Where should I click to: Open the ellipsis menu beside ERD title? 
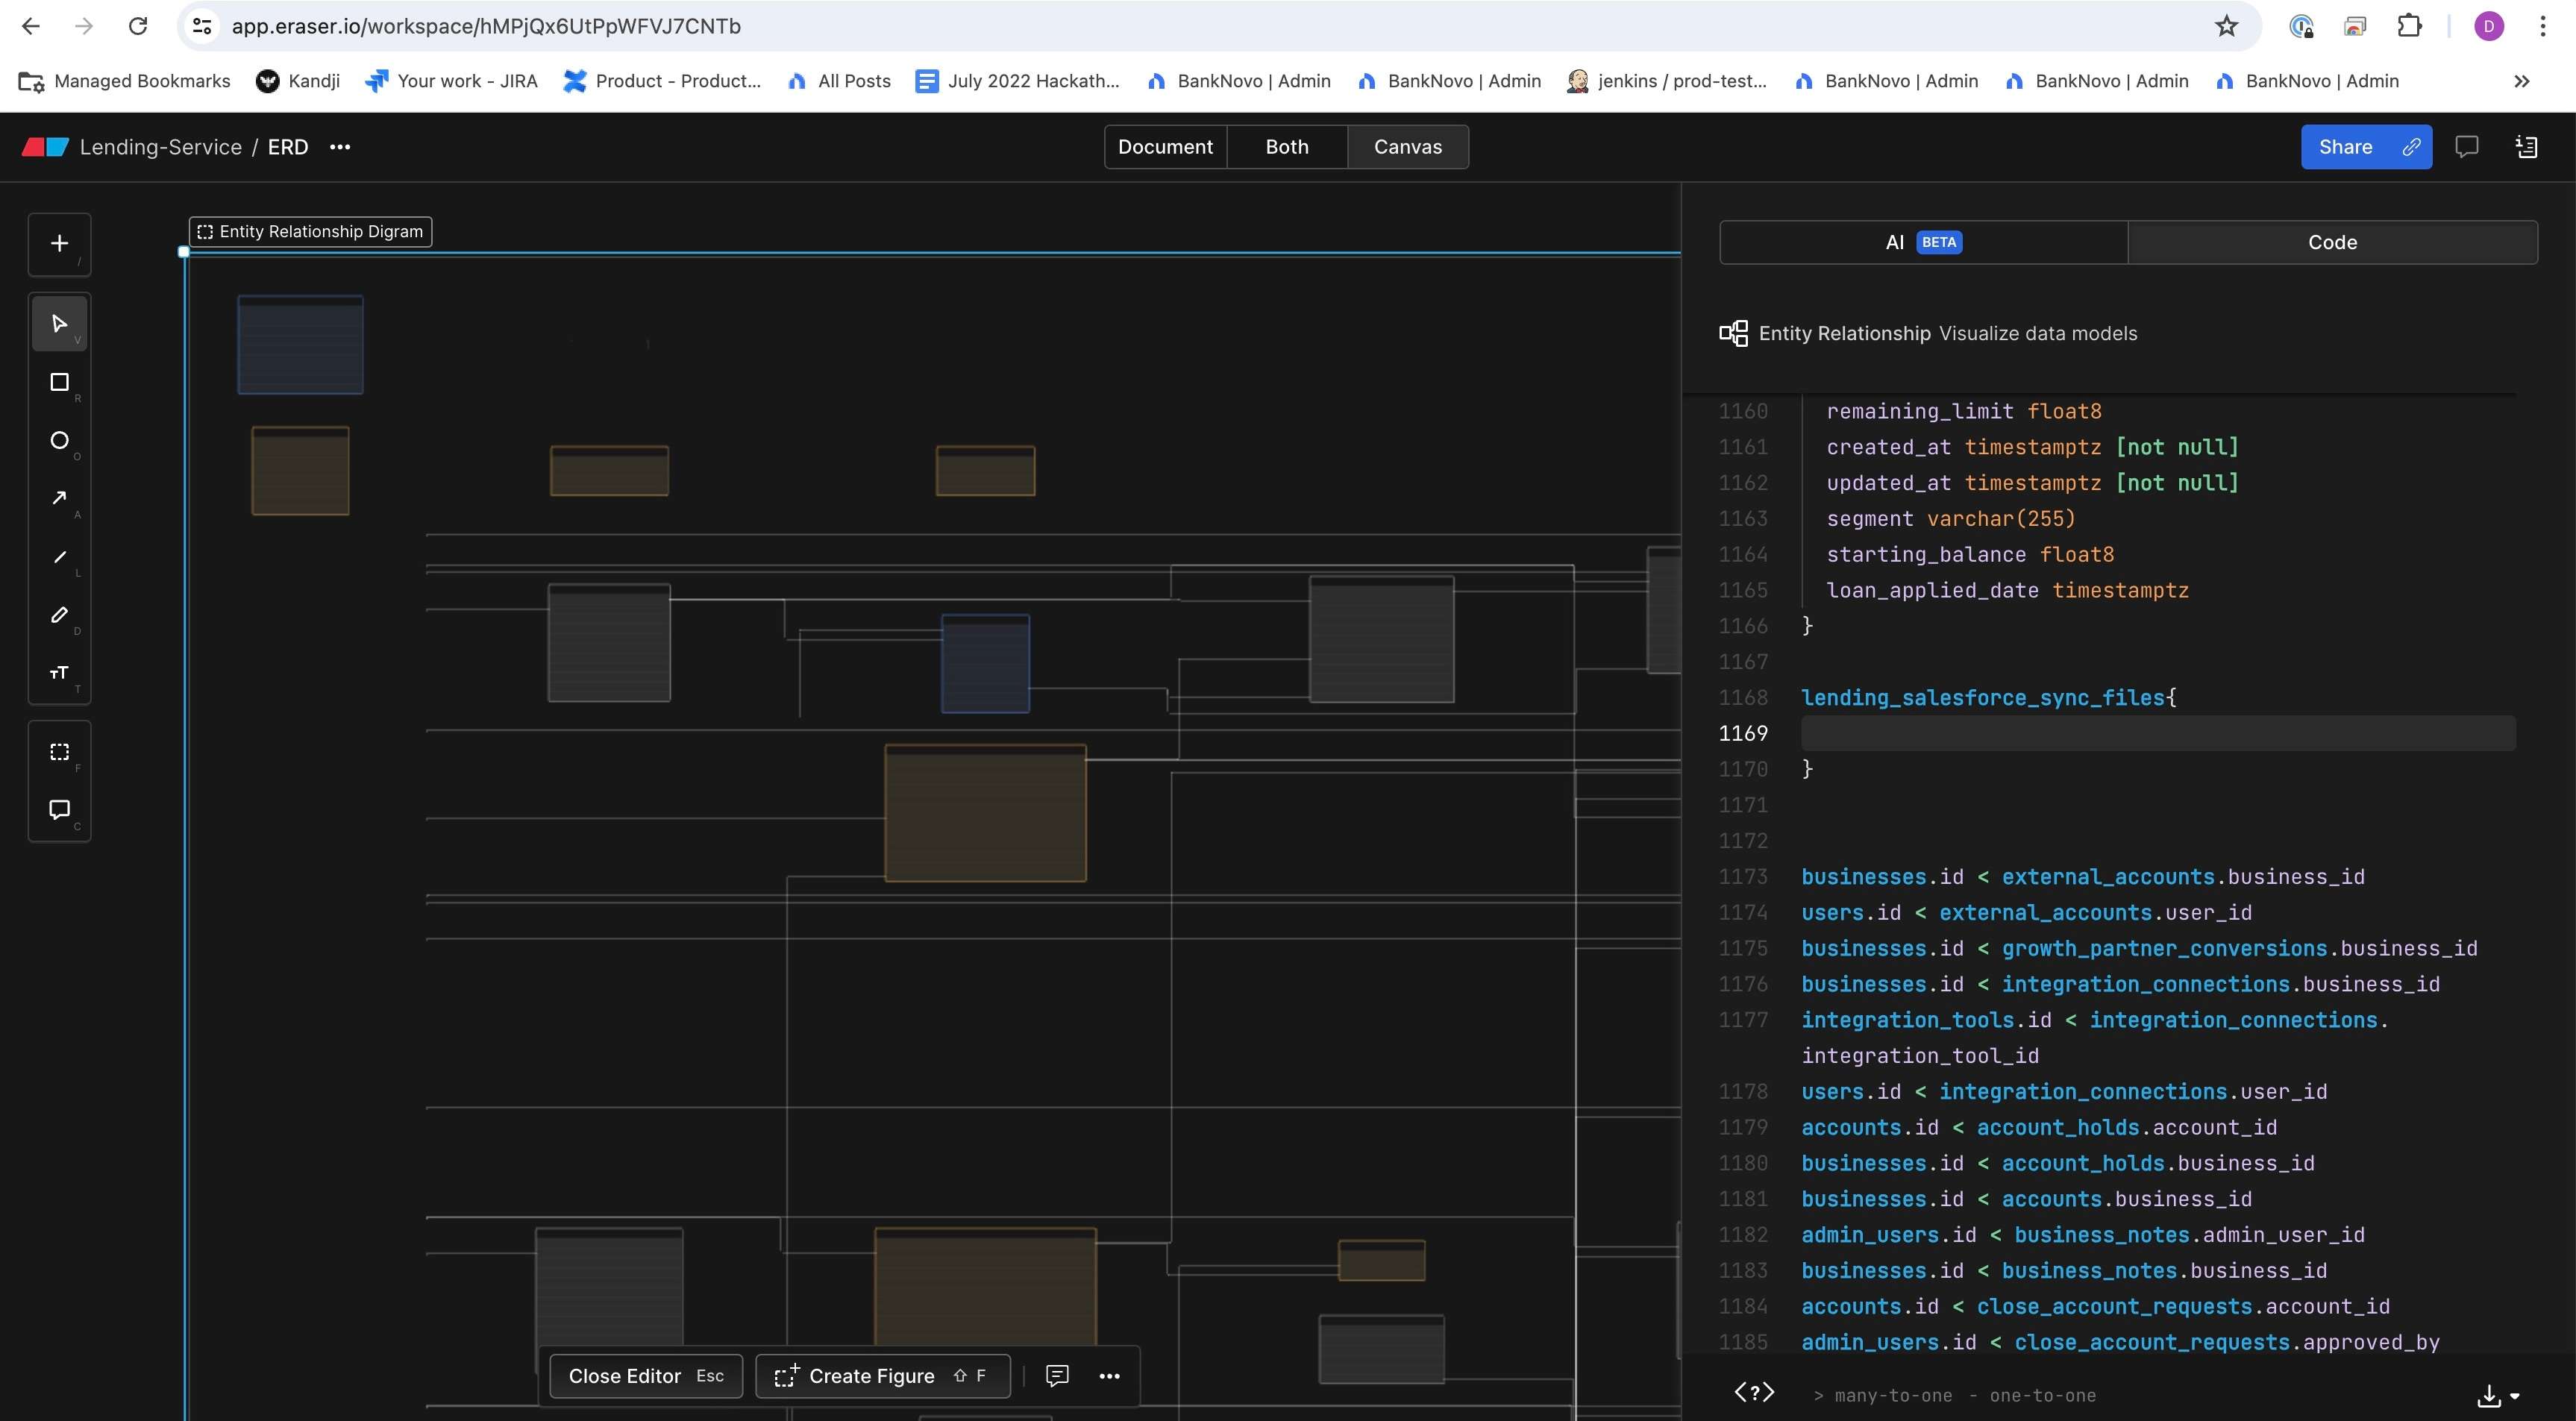pyautogui.click(x=340, y=147)
